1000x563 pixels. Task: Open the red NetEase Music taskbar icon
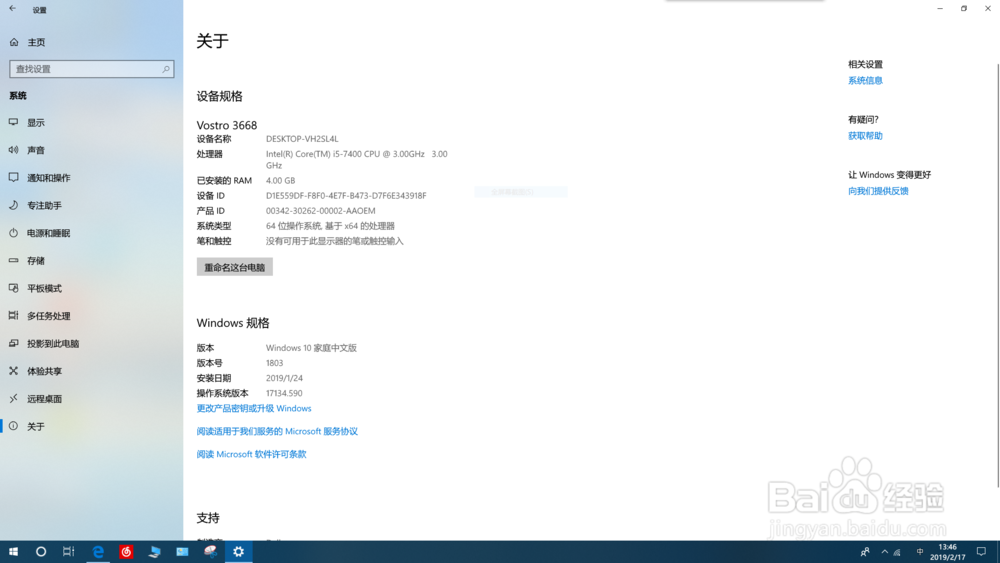point(126,552)
